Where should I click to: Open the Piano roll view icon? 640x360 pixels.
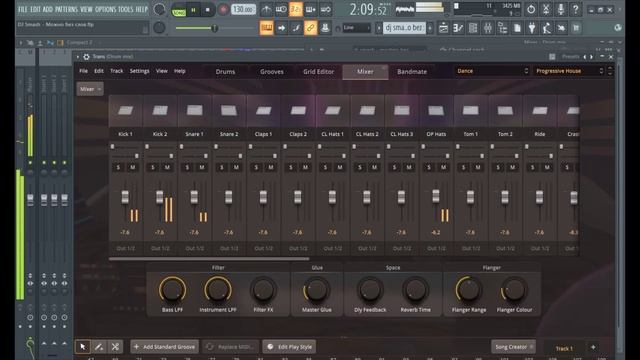[x=458, y=28]
